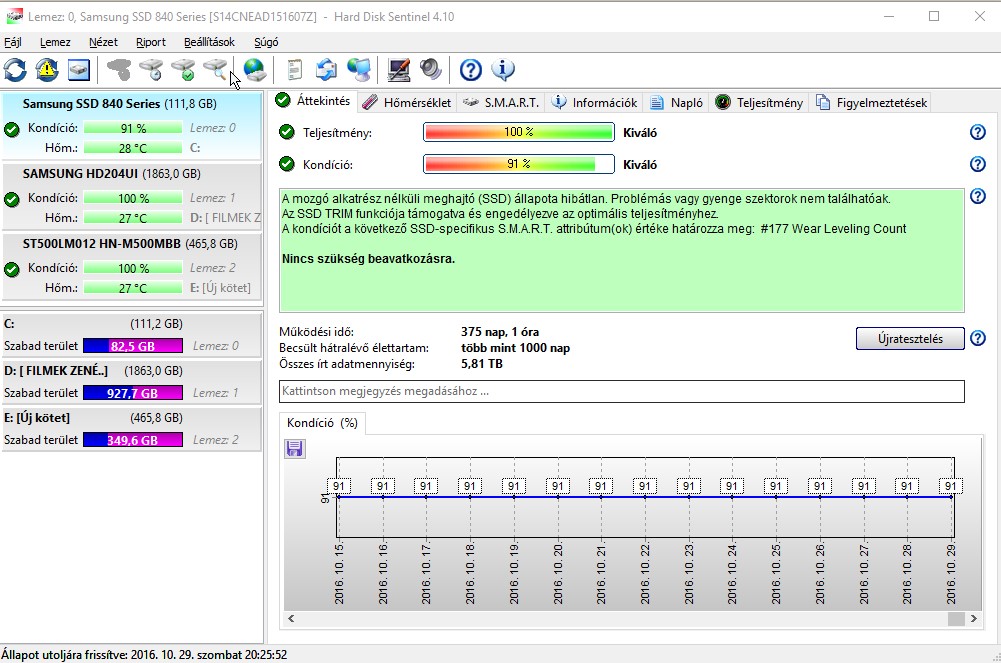The height and width of the screenshot is (663, 1001).
Task: Click the D: free space 927,7 GB bar
Action: (133, 393)
